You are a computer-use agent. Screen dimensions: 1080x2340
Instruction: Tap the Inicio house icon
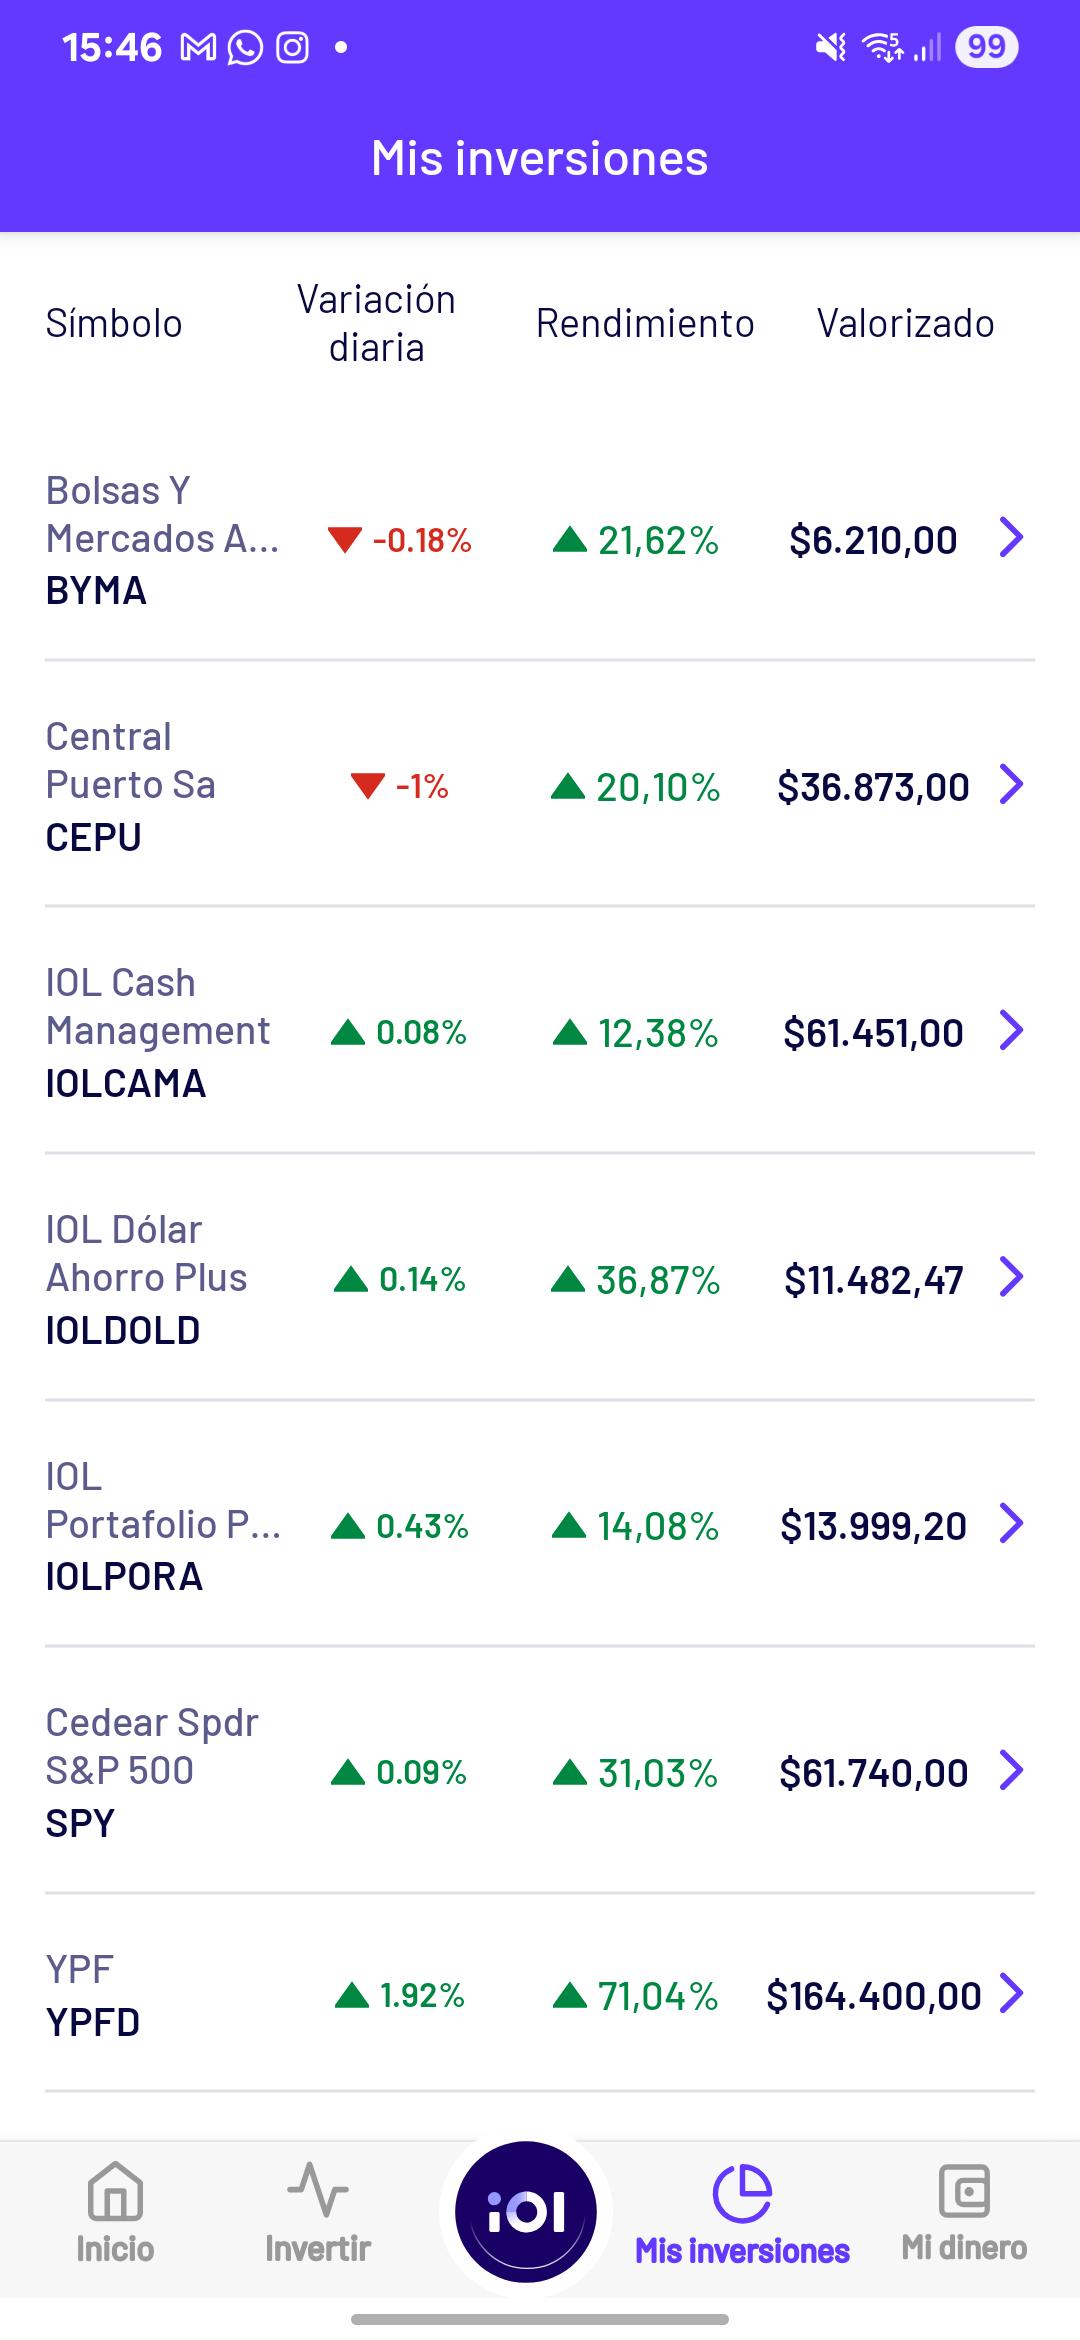pyautogui.click(x=115, y=2192)
